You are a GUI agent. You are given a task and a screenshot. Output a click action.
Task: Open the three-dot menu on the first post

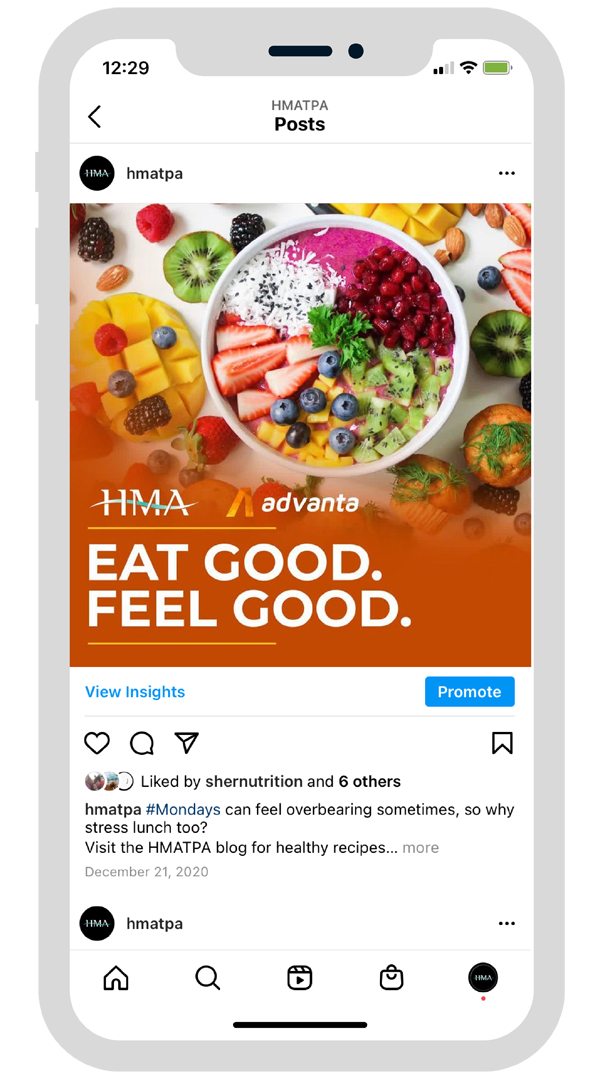[506, 174]
